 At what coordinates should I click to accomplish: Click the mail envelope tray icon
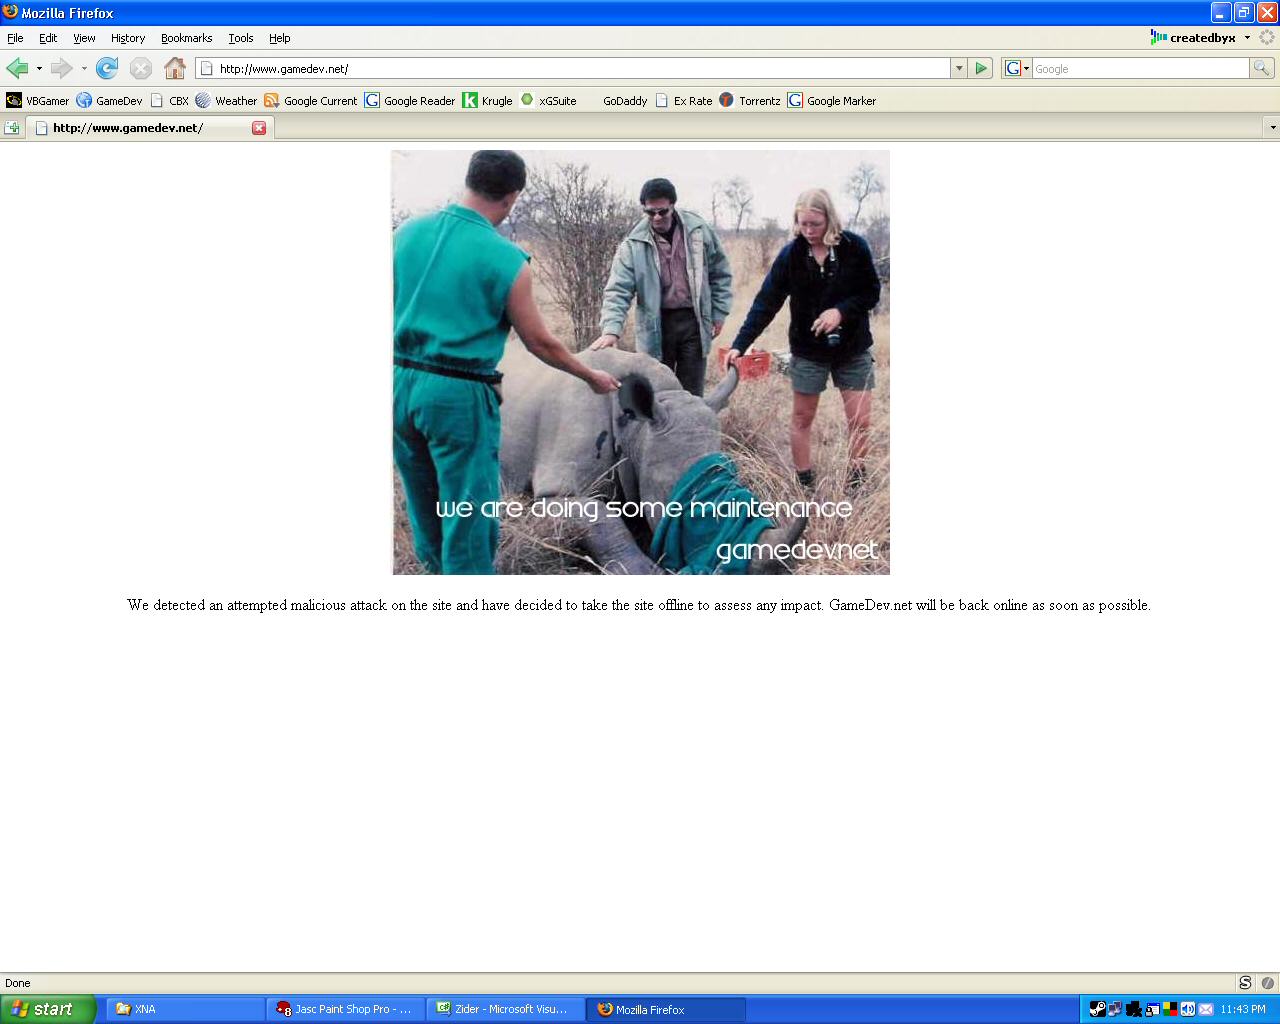[1205, 1009]
